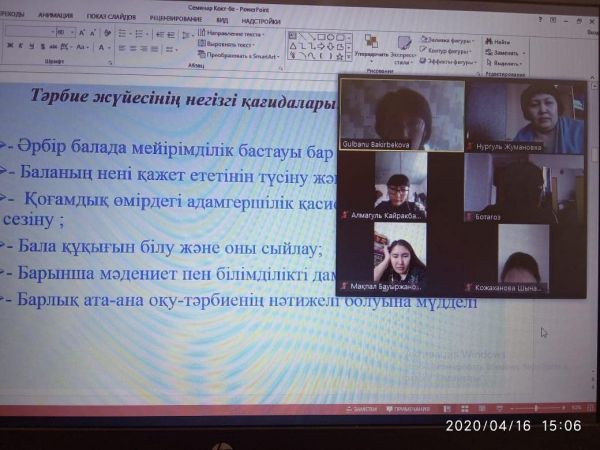Select the text box shape in the gallery
The height and width of the screenshot is (450, 600).
coord(293,36)
